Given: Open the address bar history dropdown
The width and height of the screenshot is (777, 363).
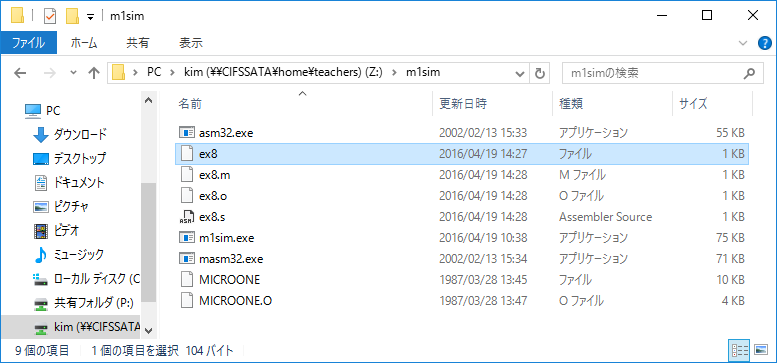Looking at the screenshot, I should [x=520, y=74].
